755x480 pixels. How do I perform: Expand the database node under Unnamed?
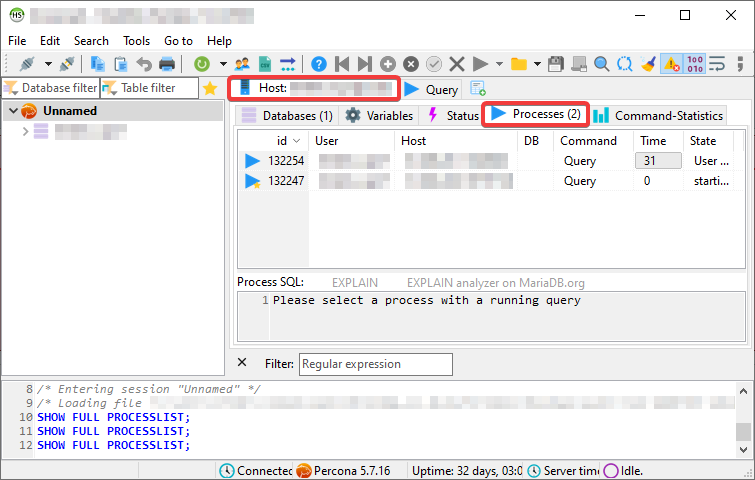[x=24, y=132]
